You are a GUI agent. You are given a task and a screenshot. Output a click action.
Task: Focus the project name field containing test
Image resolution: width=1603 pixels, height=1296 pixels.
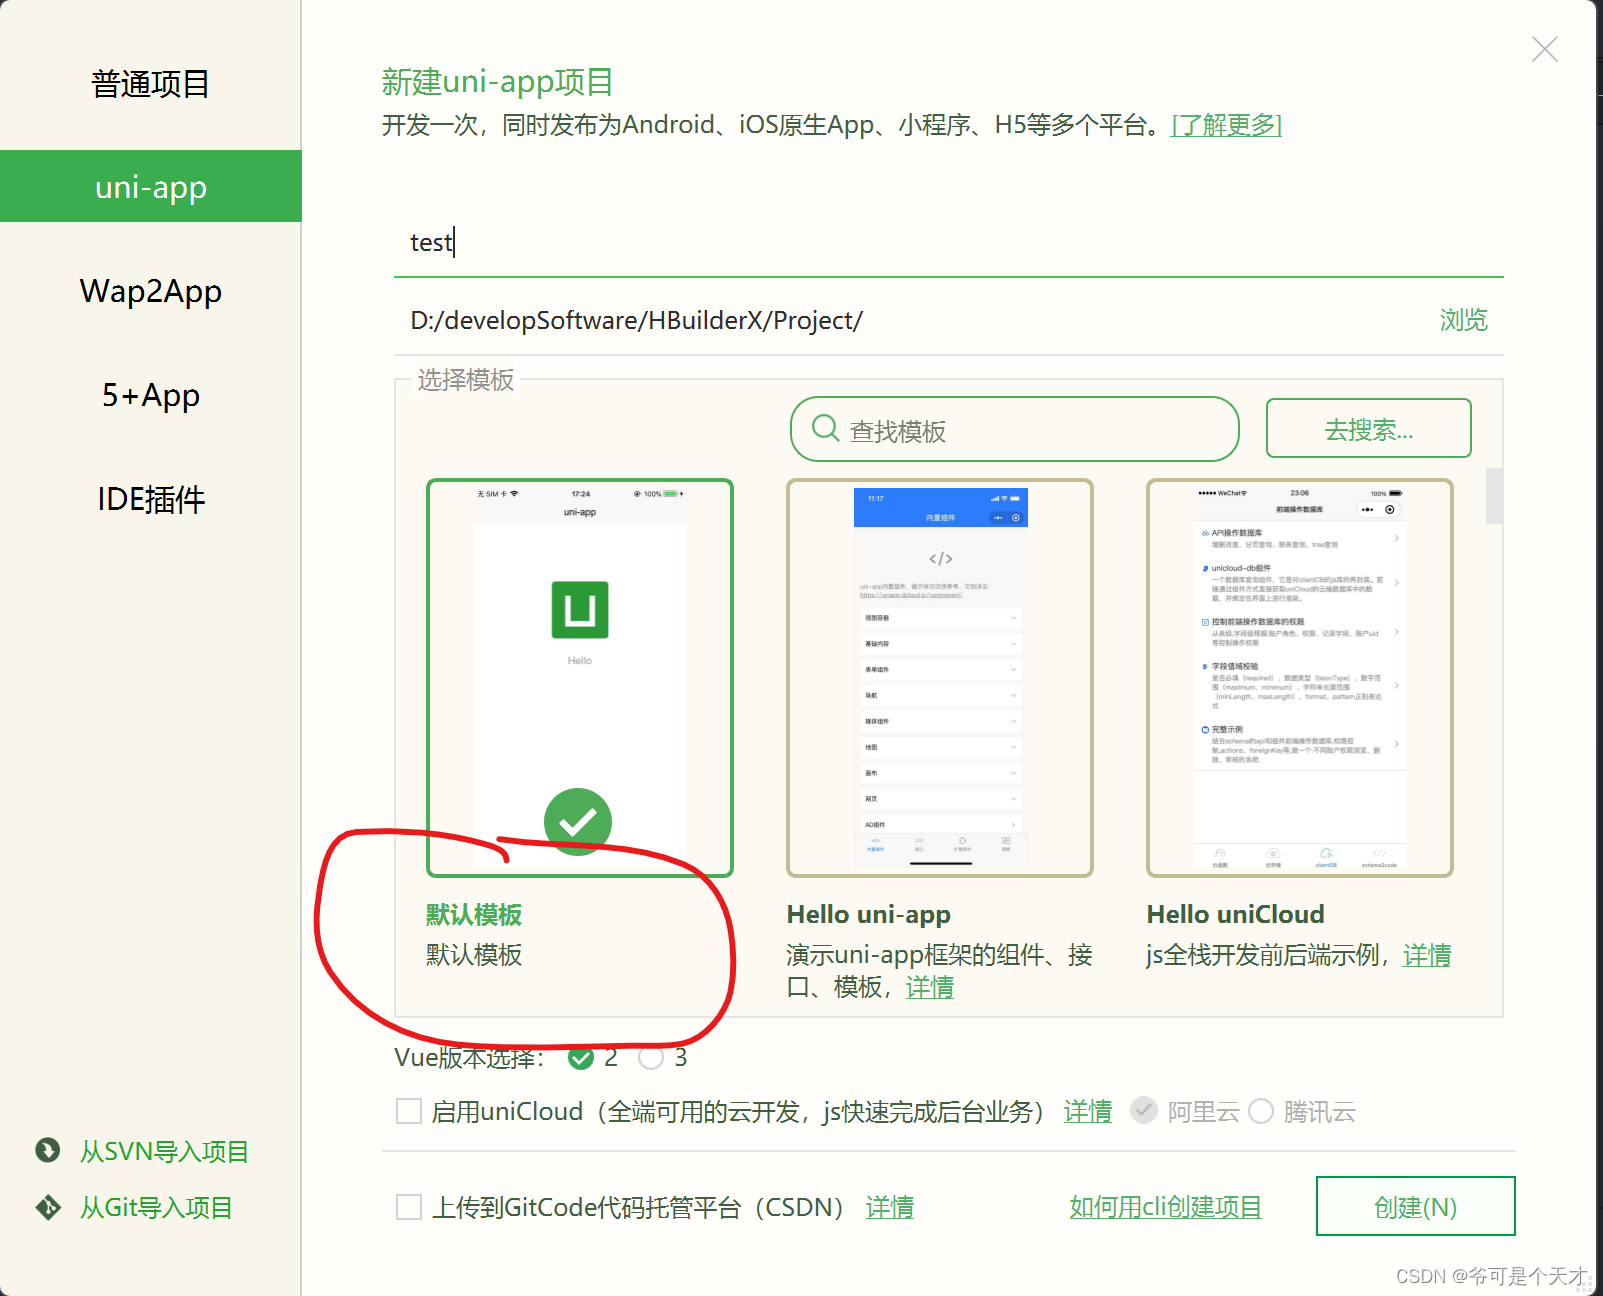[x=948, y=242]
